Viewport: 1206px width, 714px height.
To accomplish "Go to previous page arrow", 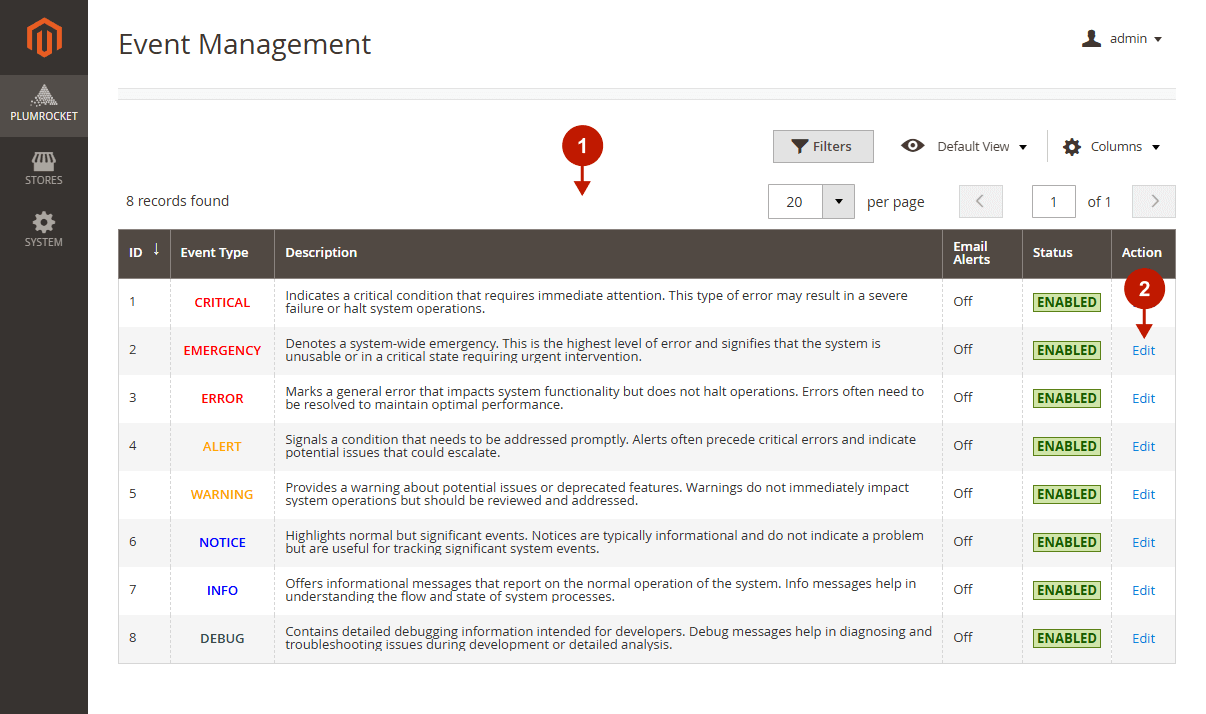I will (980, 201).
